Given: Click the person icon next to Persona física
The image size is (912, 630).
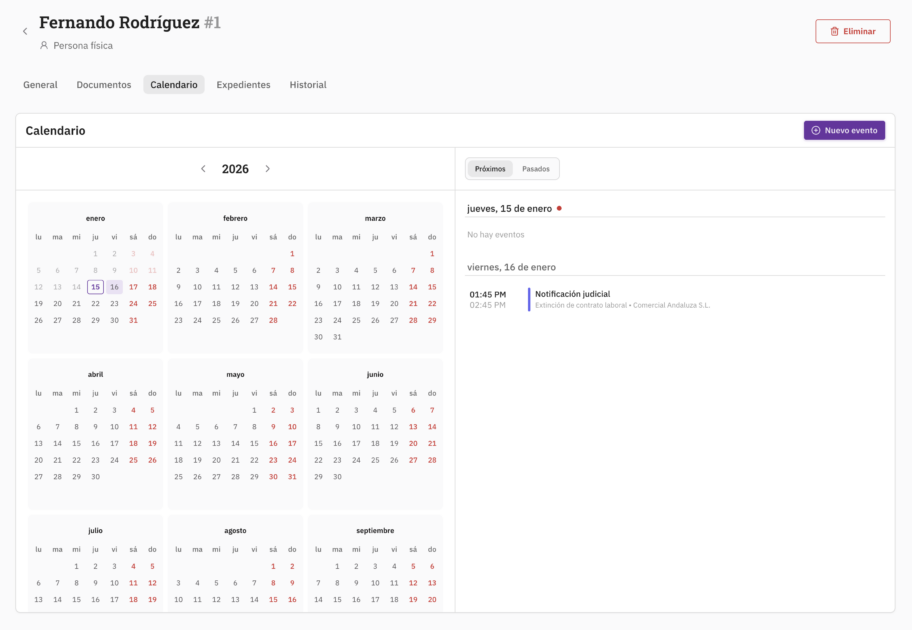Looking at the screenshot, I should pos(44,46).
